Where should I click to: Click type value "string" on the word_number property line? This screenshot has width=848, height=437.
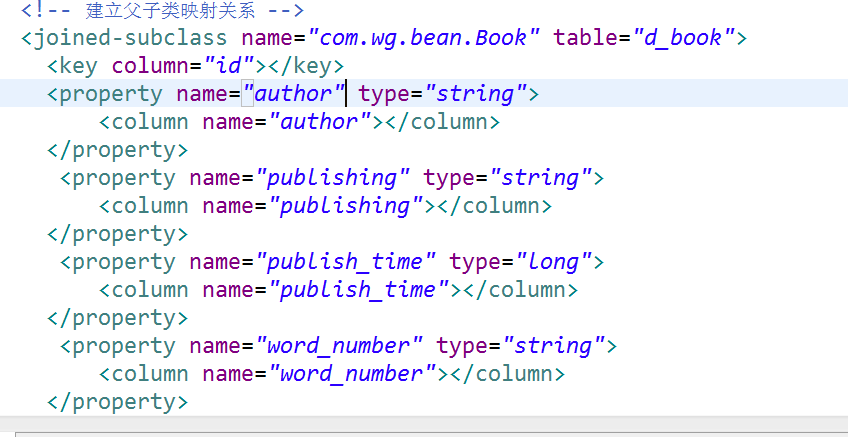[554, 347]
